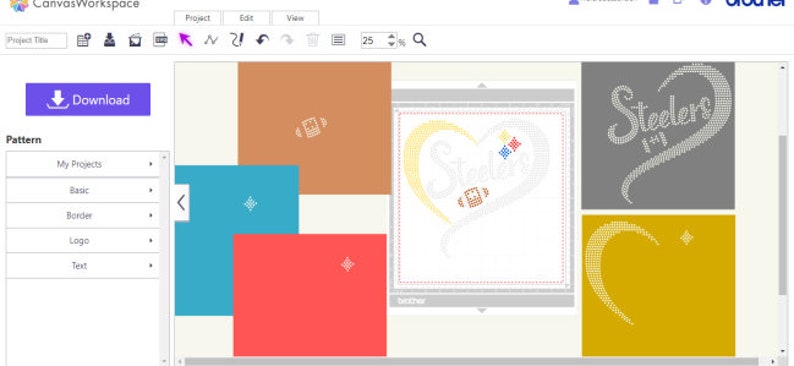Expand the Border pattern category
The image size is (794, 366).
click(x=83, y=215)
